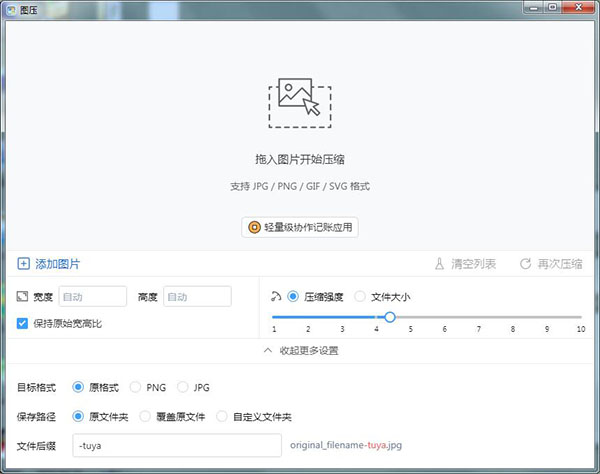Select 覆盖原文件 save path option
600x474 pixels.
tap(146, 416)
